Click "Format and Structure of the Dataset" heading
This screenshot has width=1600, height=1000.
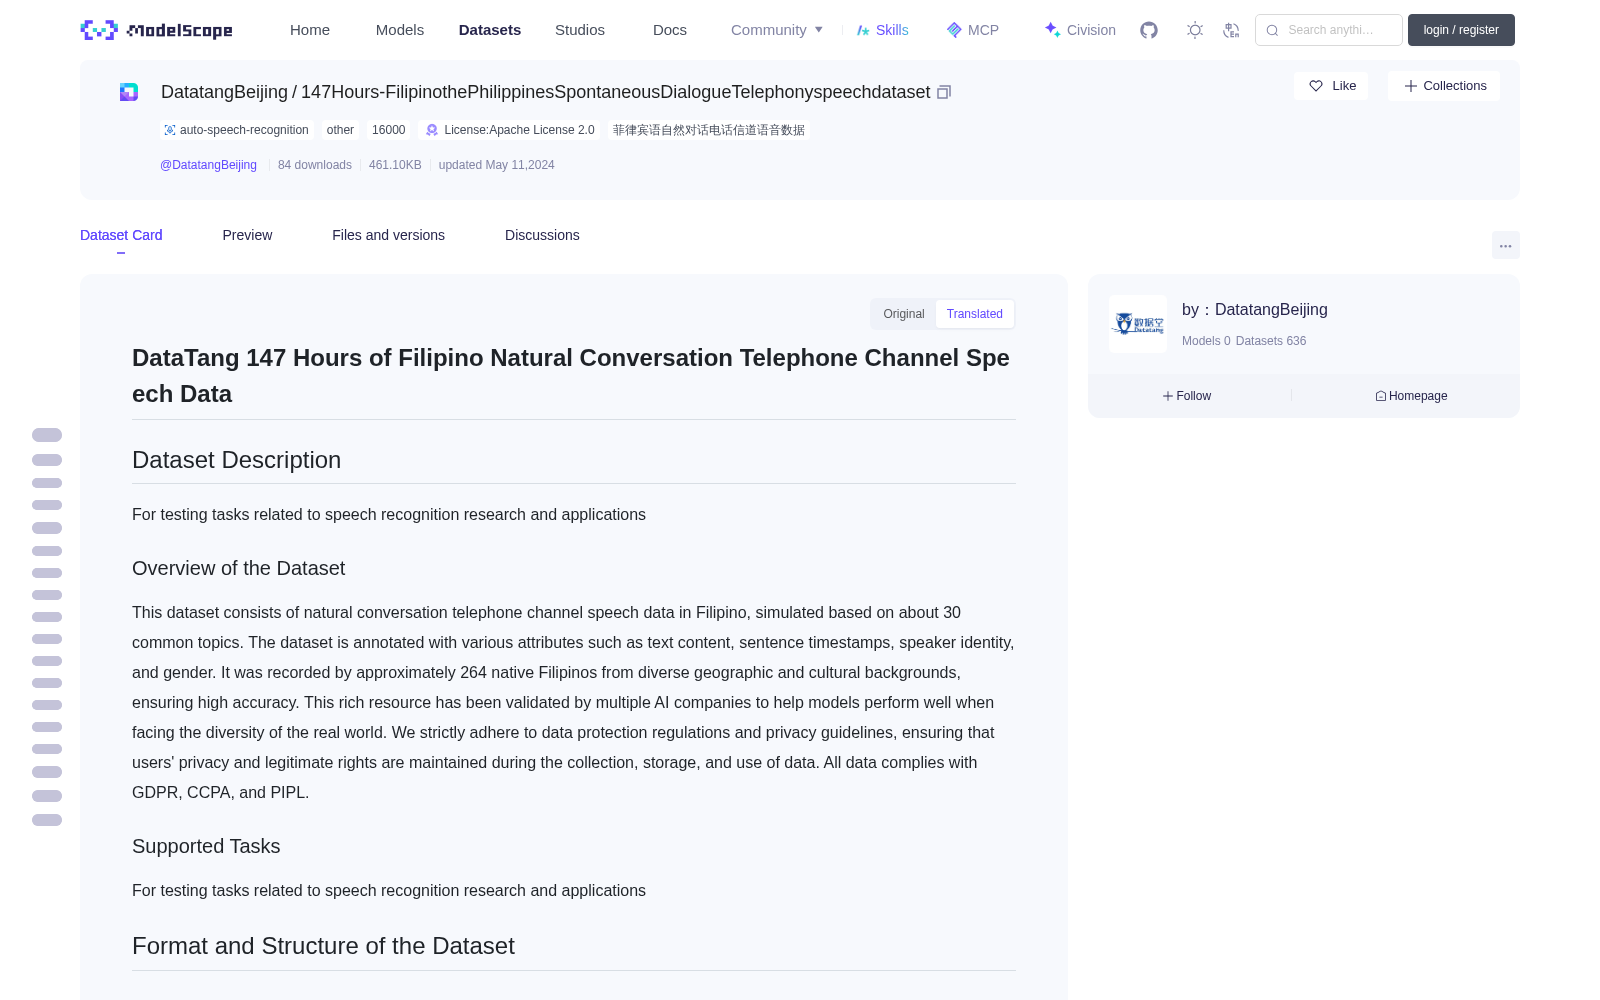(x=323, y=946)
